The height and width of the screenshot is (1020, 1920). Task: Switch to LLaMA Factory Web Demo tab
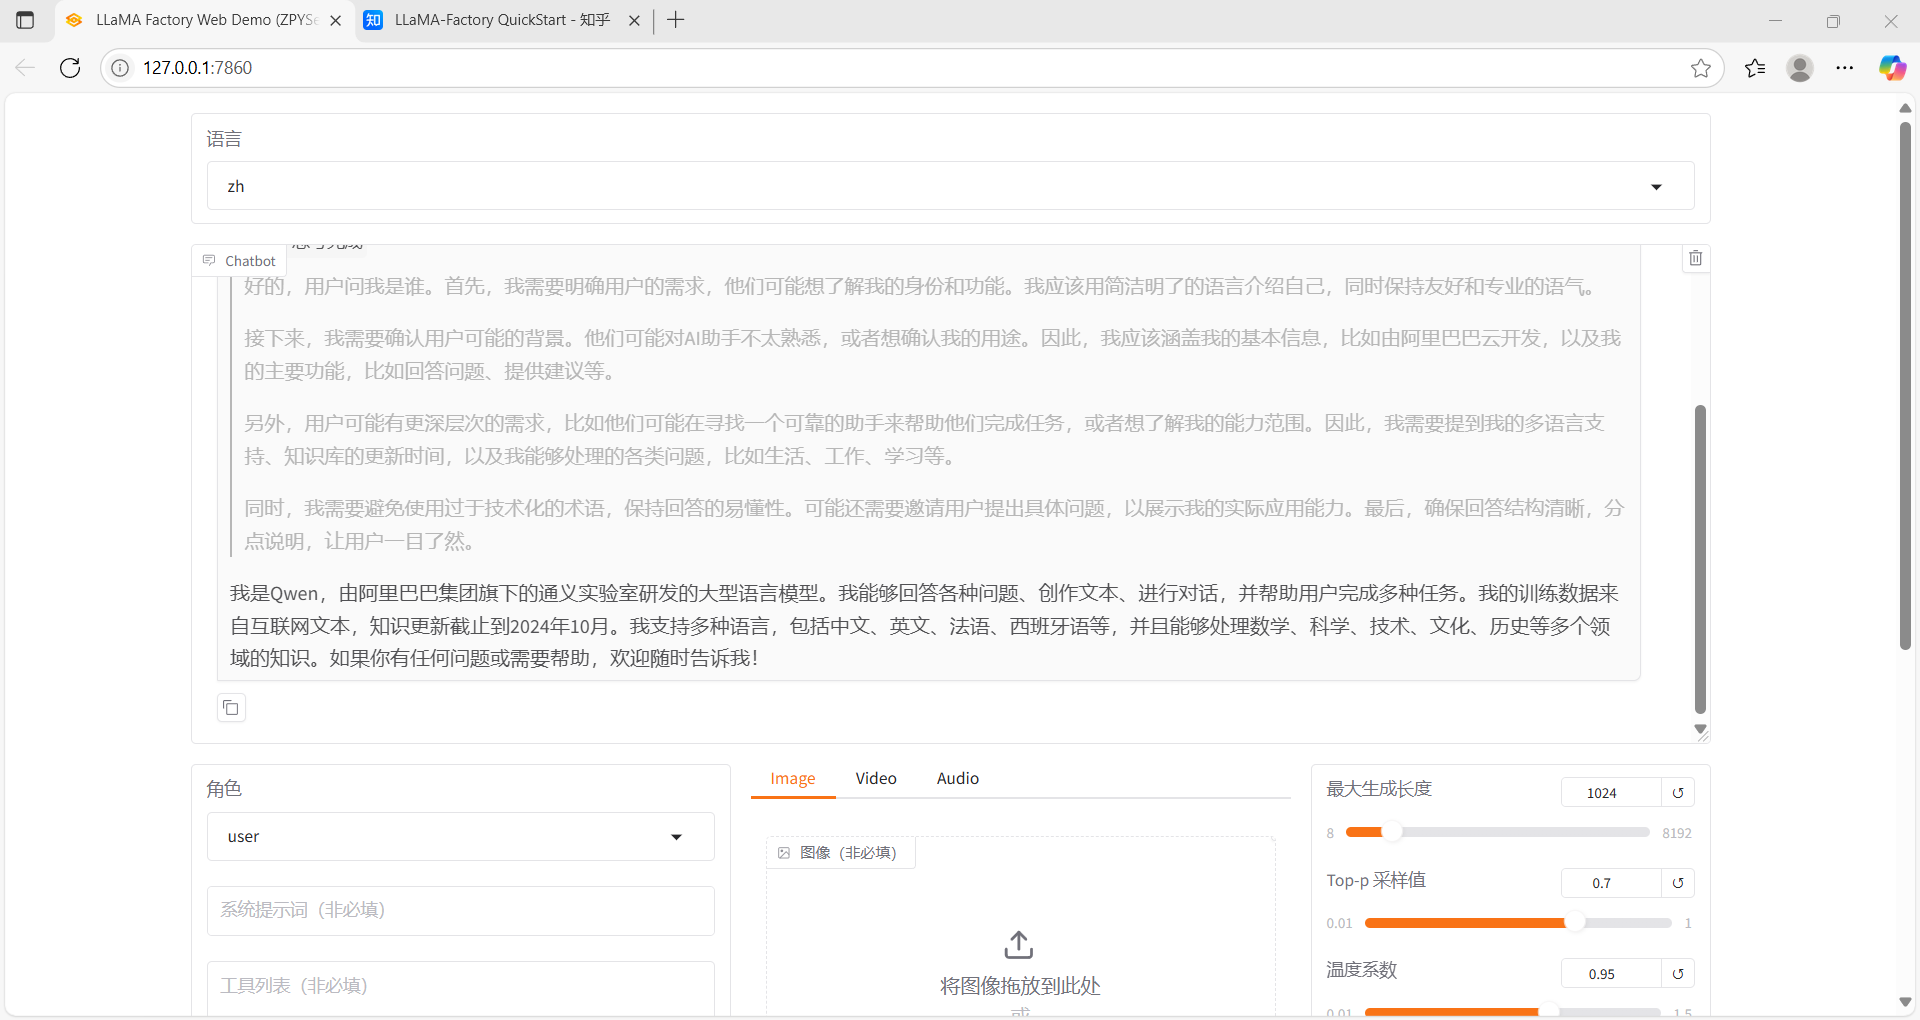[206, 20]
